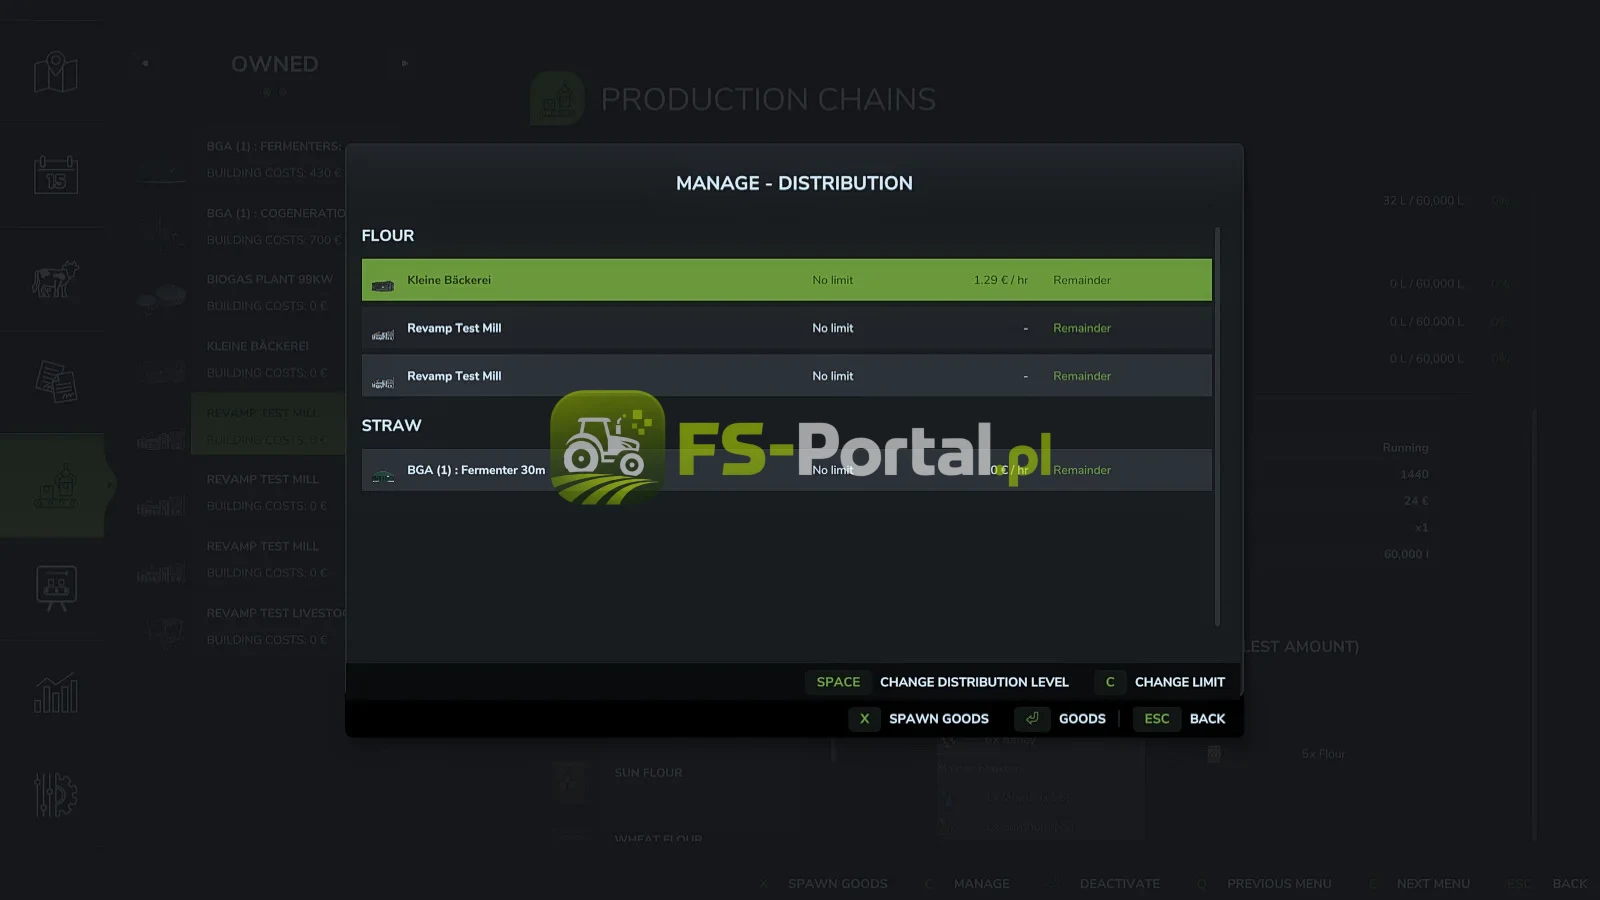Open the settings sliders sidebar icon

56,795
